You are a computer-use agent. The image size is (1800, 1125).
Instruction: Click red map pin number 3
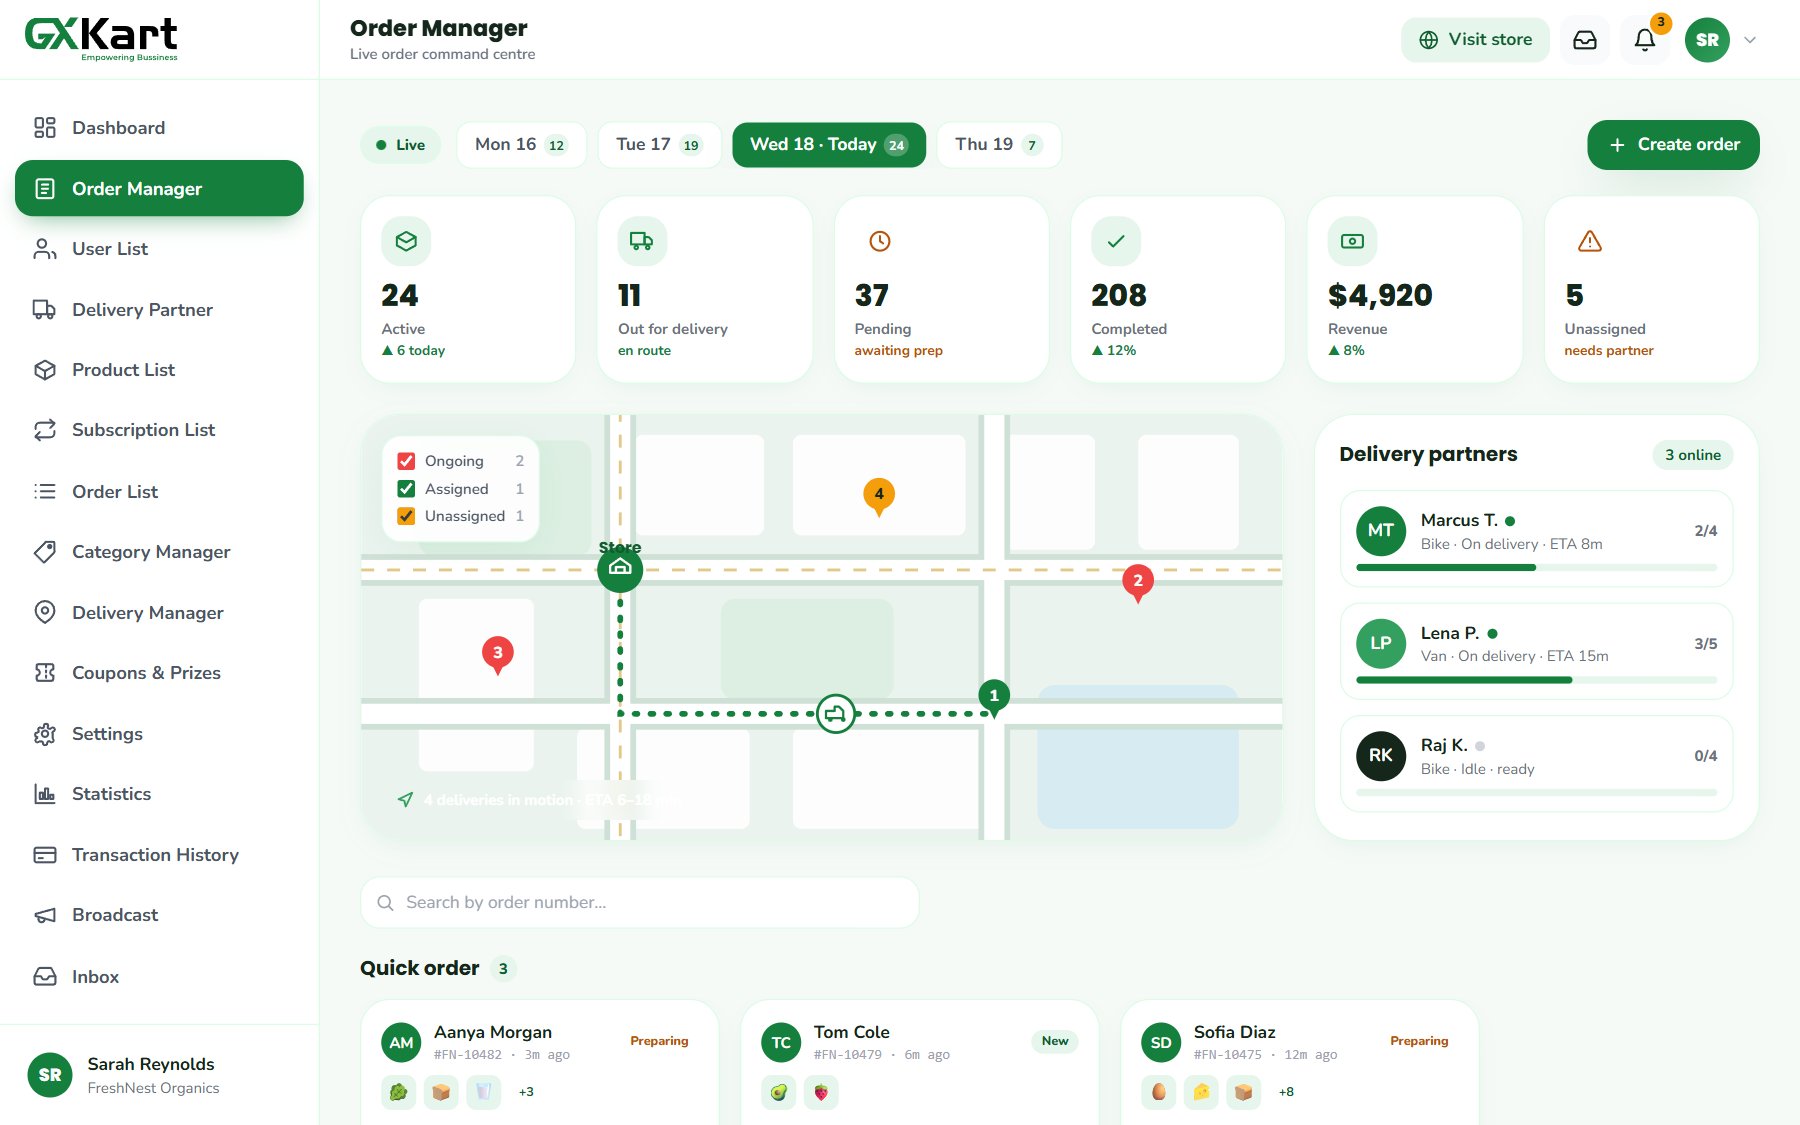[x=498, y=655]
